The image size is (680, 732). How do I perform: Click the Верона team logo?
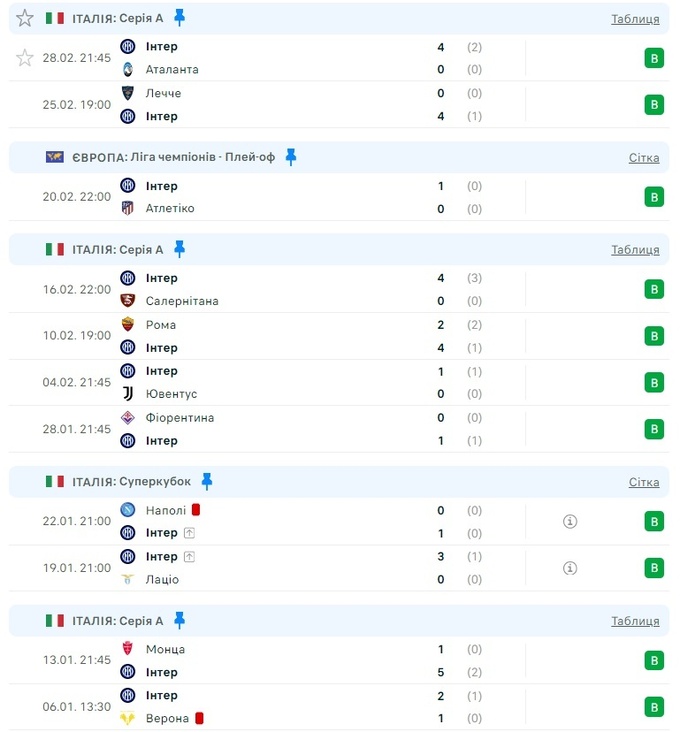[x=127, y=718]
